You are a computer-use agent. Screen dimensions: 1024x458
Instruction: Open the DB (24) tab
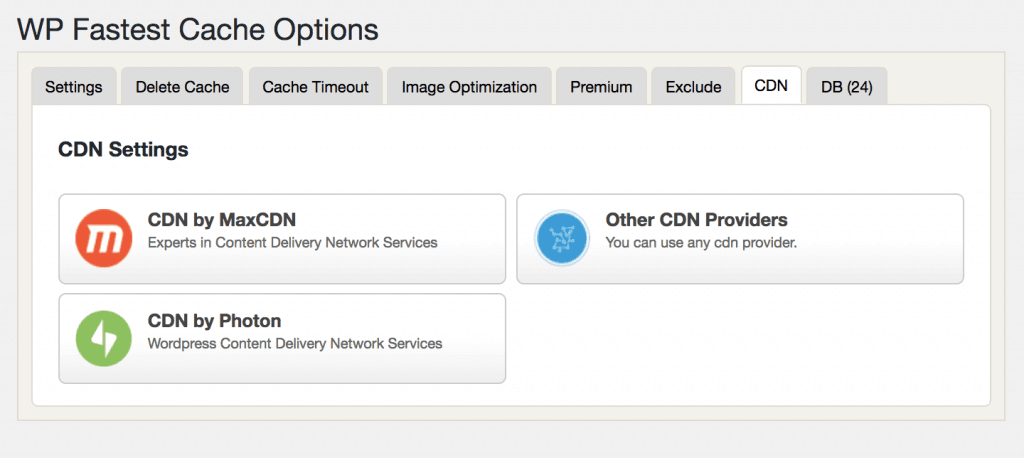click(x=846, y=86)
